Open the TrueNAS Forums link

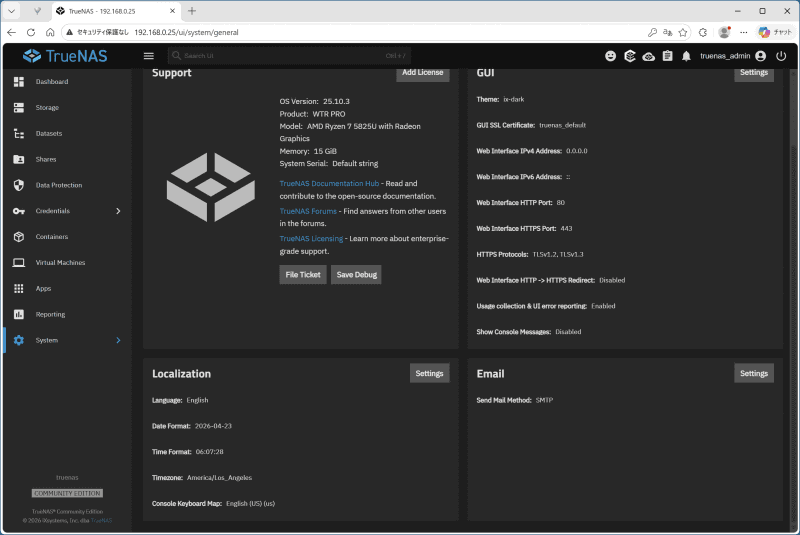(308, 211)
